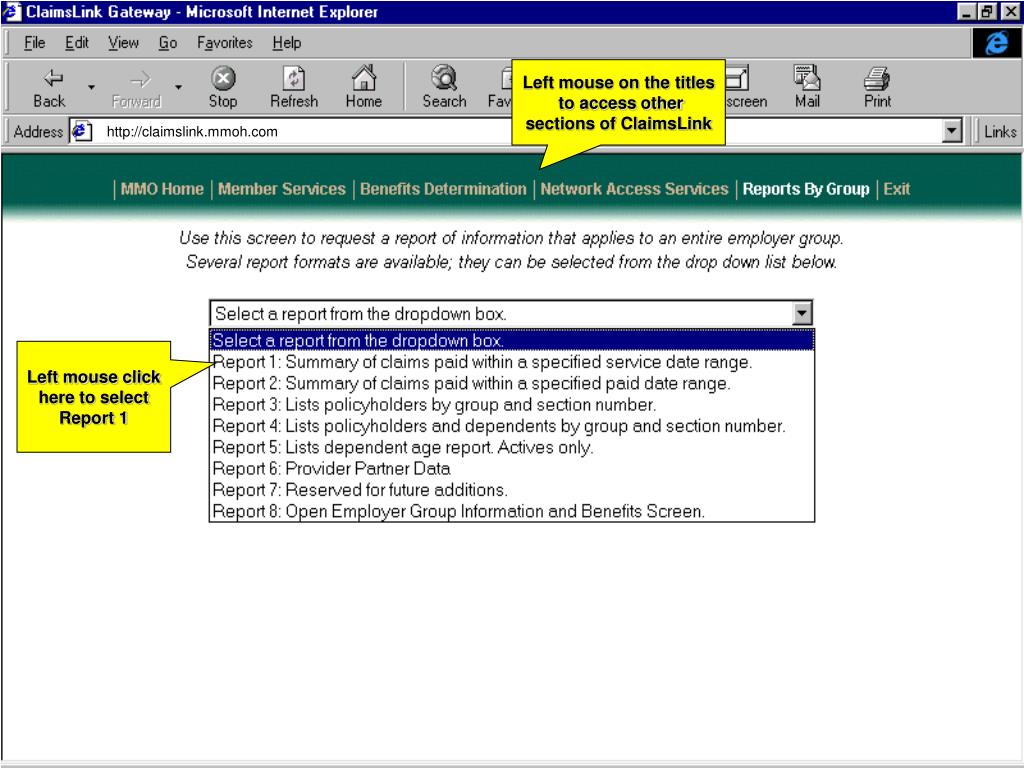
Task: Open the File menu
Action: point(34,43)
